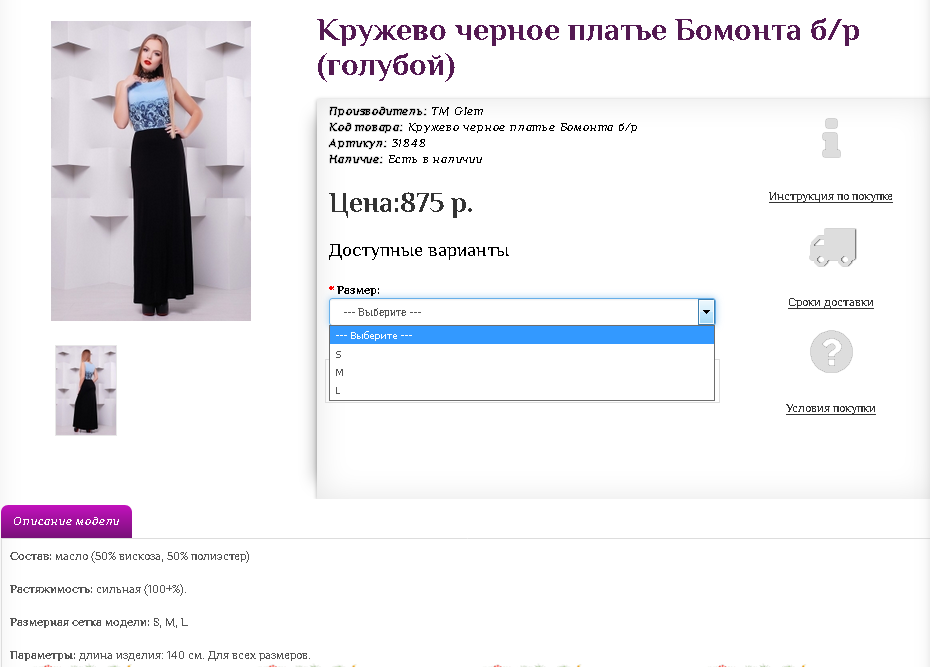This screenshot has width=930, height=667.
Task: Click the Размер select field
Action: (x=522, y=312)
